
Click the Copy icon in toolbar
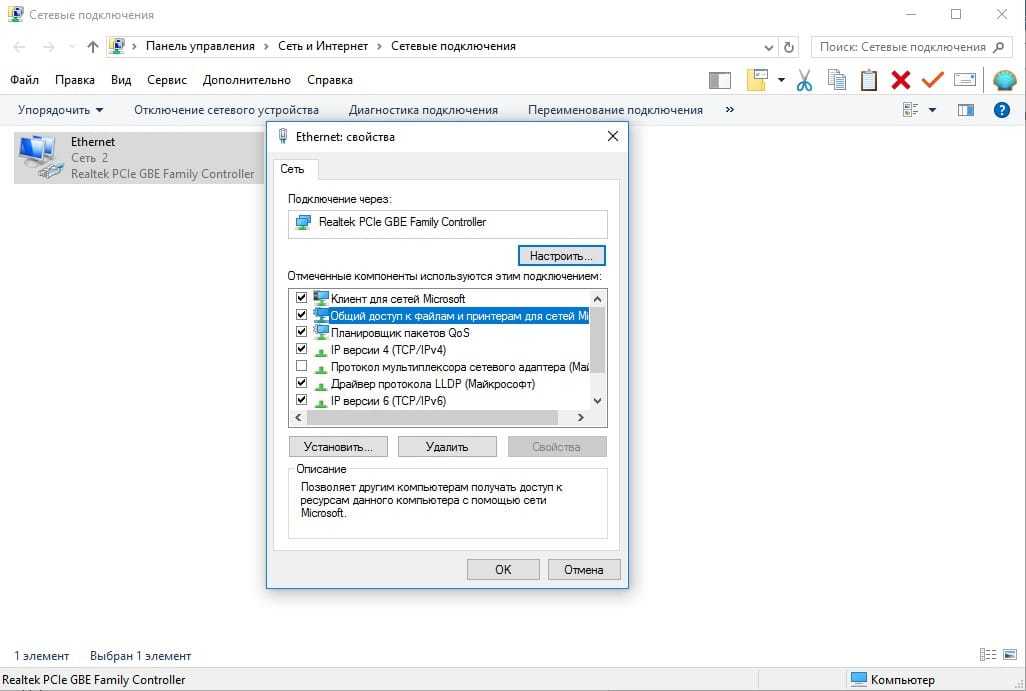(x=837, y=81)
